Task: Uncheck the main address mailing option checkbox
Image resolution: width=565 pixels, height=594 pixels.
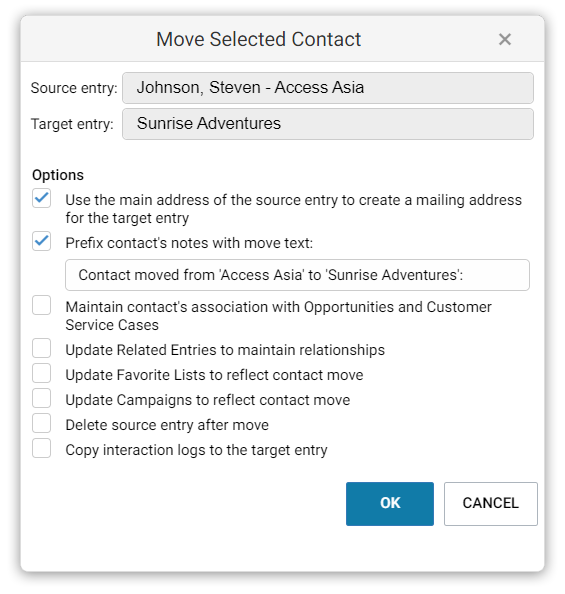Action: (x=41, y=199)
